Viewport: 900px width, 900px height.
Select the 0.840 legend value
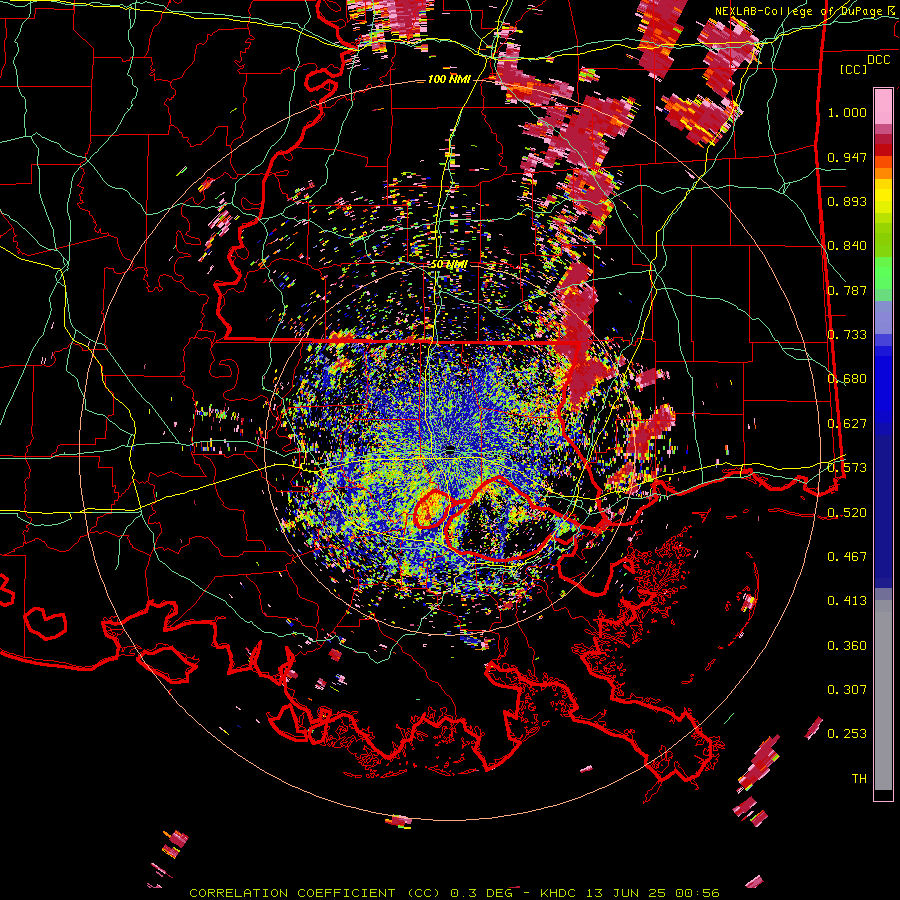(847, 246)
